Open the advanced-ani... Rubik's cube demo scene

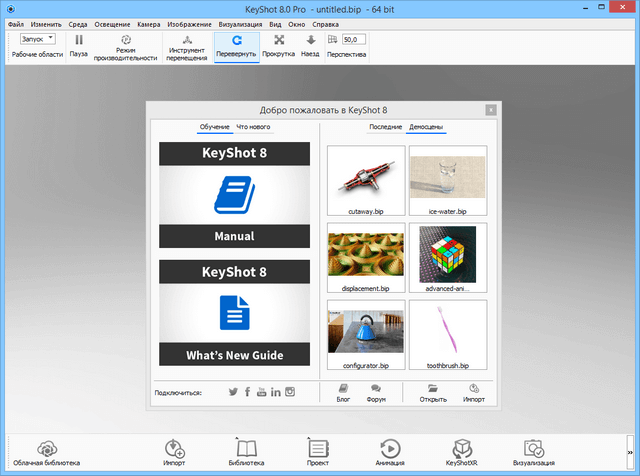(448, 256)
